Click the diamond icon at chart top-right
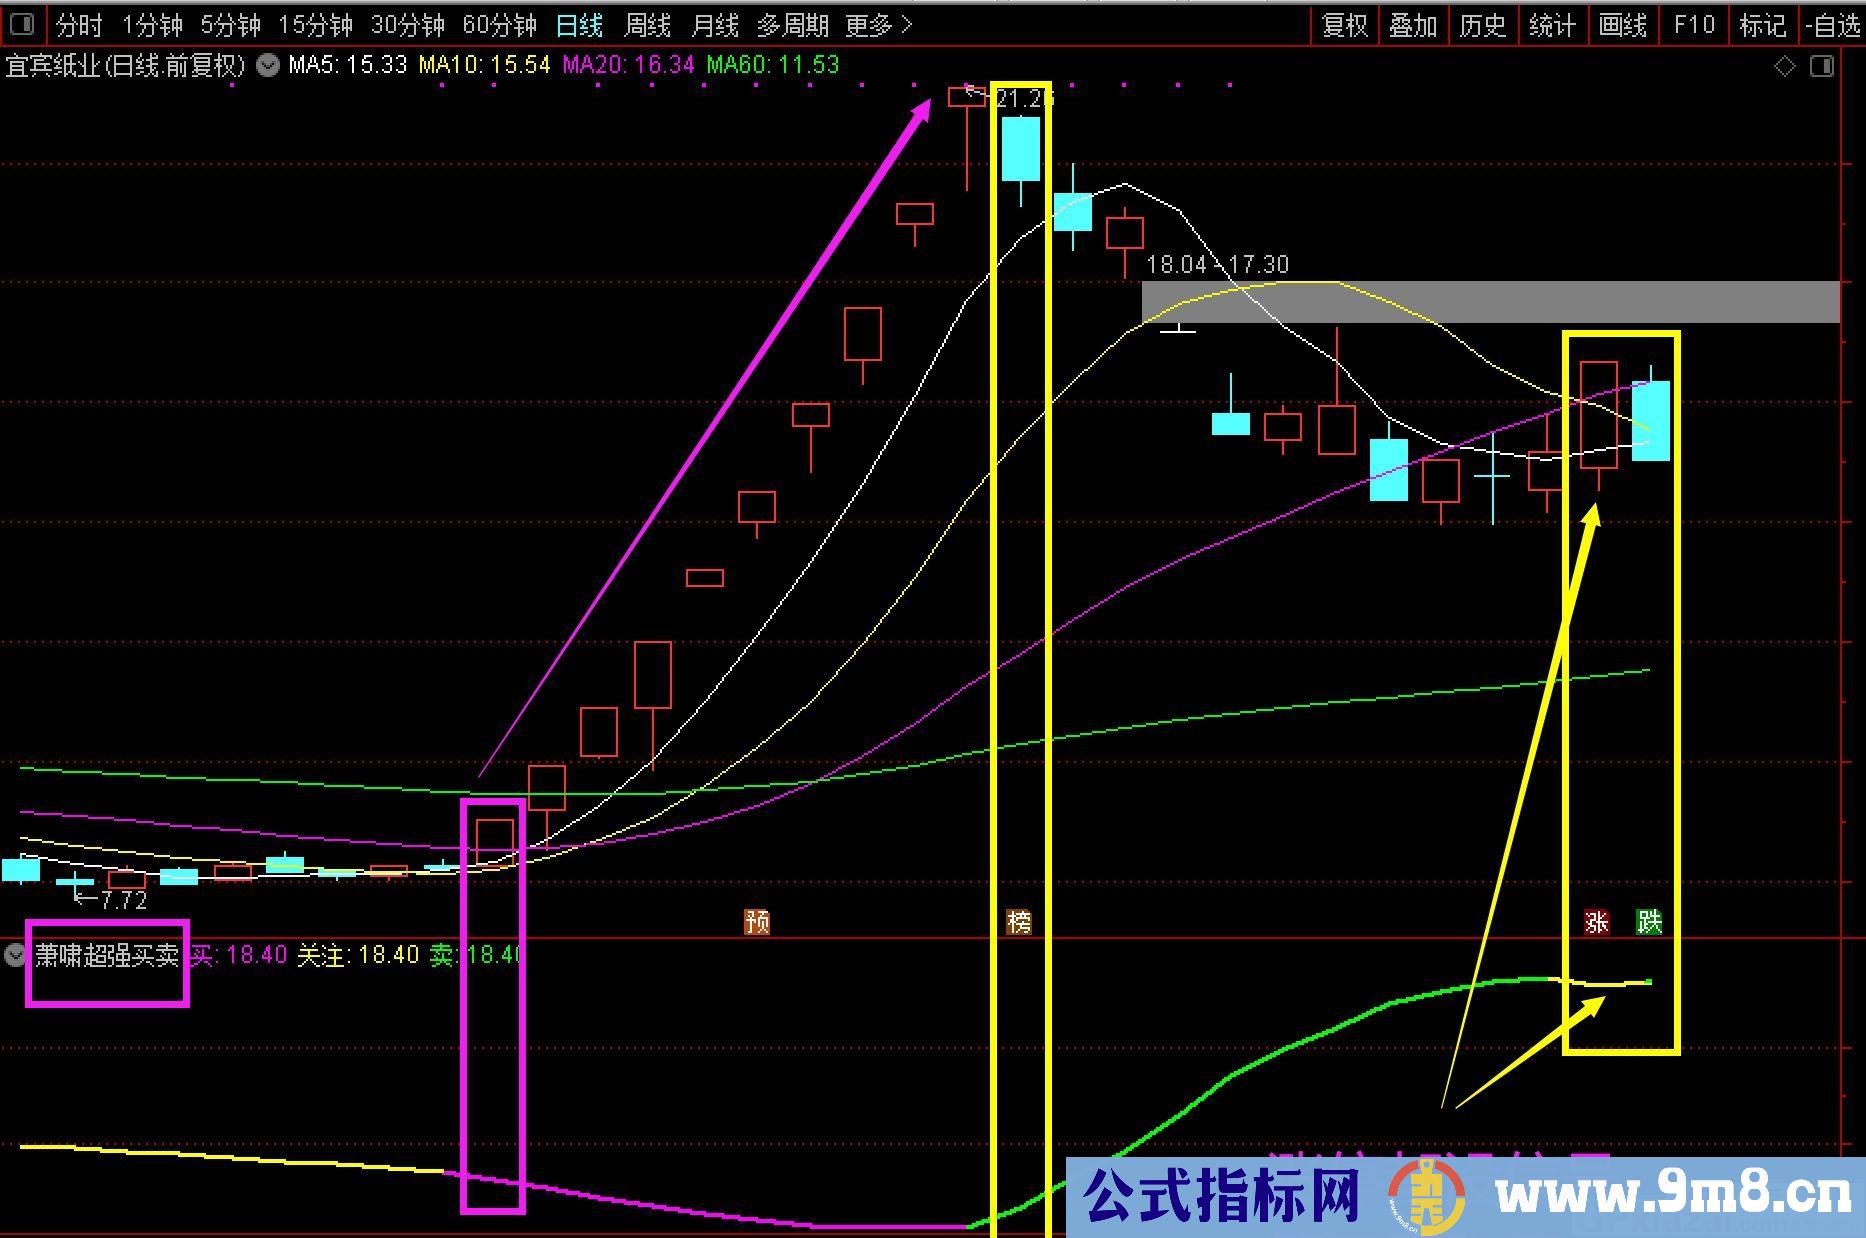This screenshot has width=1866, height=1238. 1785,67
